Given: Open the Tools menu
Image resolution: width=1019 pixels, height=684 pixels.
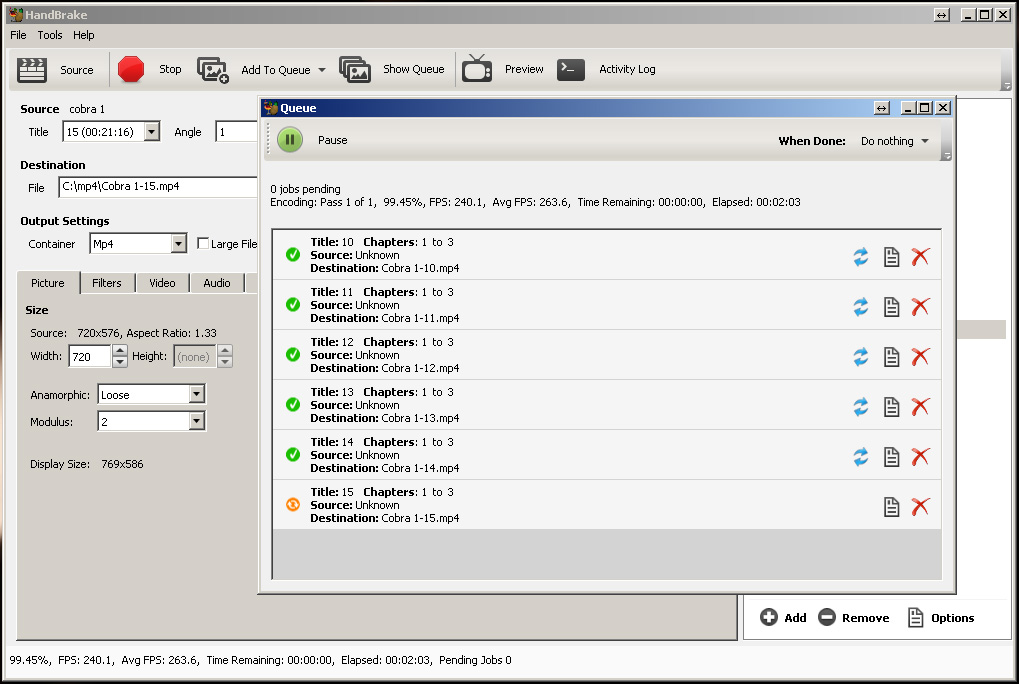Looking at the screenshot, I should click(50, 35).
